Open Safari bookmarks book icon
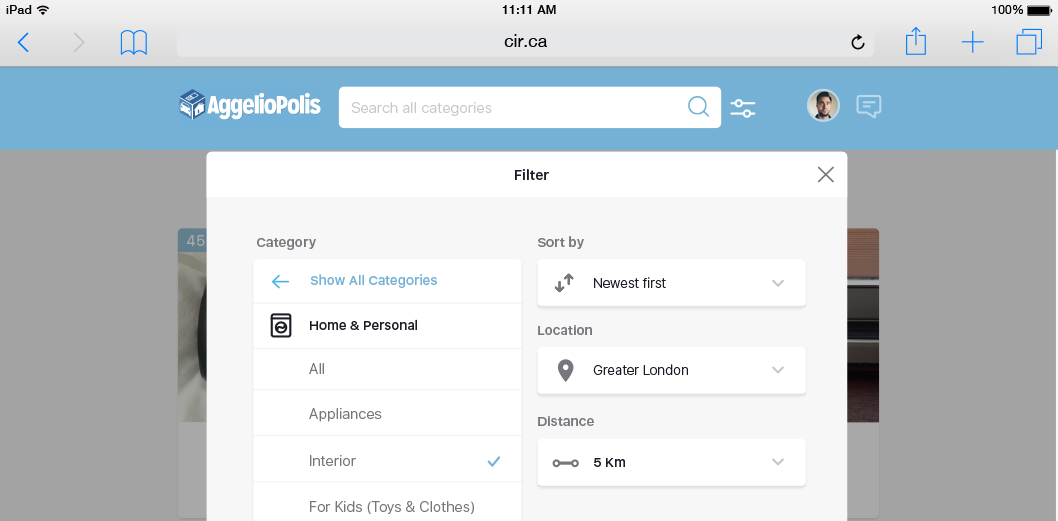The height and width of the screenshot is (521, 1058). pyautogui.click(x=134, y=43)
